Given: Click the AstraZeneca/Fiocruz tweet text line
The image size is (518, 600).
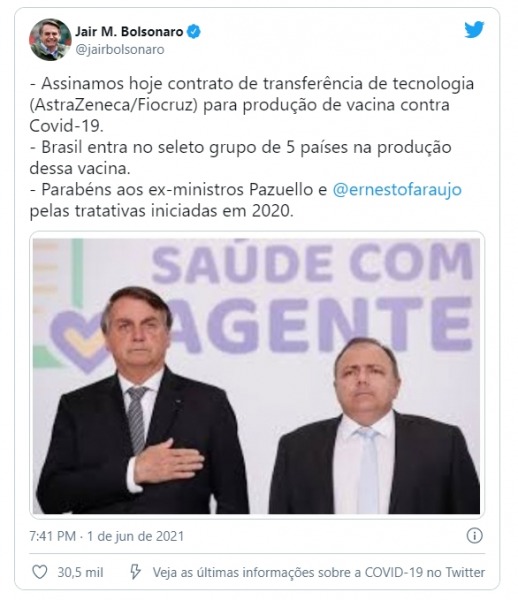Looking at the screenshot, I should click(239, 105).
